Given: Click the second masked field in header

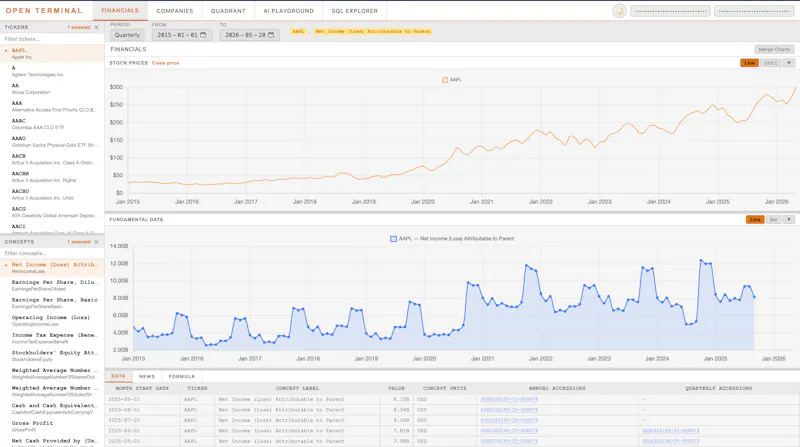Looking at the screenshot, I should click(754, 11).
